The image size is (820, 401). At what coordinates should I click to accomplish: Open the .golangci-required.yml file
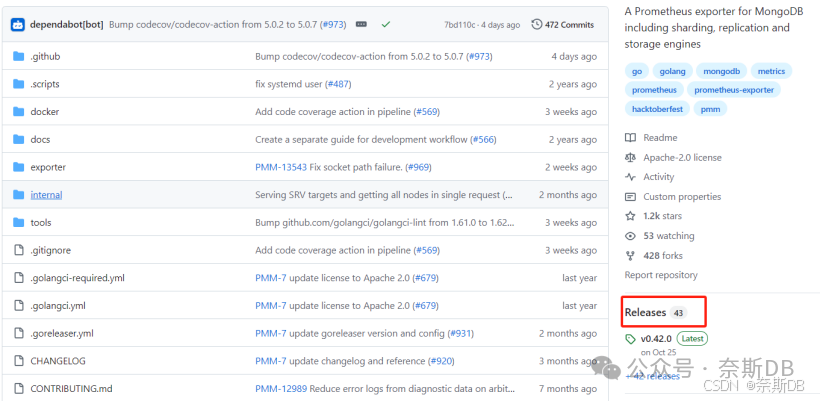[77, 278]
